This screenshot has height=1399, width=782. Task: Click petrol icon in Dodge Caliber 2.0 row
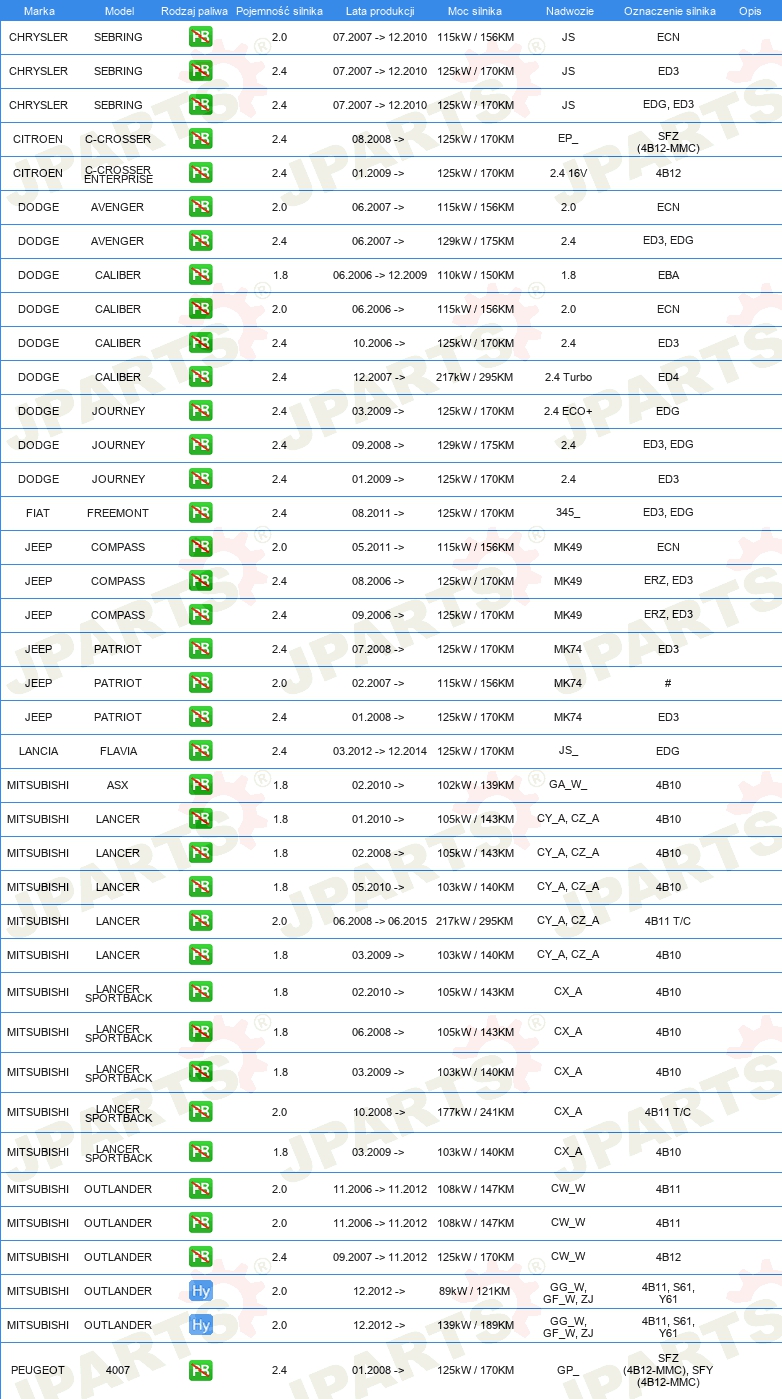click(200, 310)
